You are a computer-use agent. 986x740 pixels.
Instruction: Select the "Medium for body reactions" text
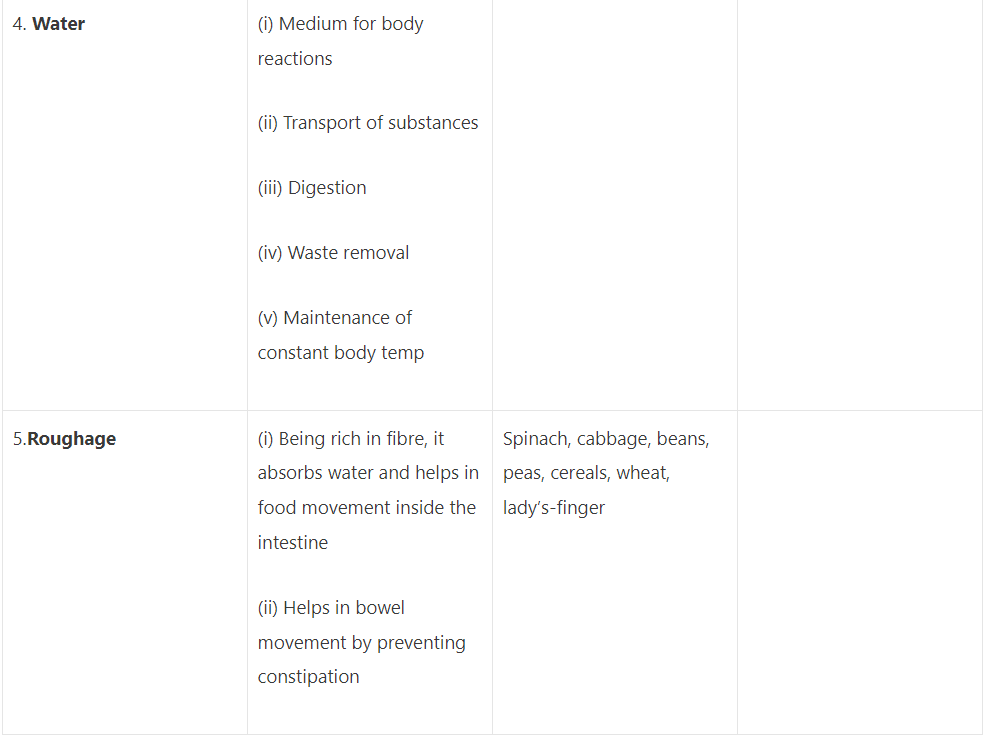click(x=340, y=41)
